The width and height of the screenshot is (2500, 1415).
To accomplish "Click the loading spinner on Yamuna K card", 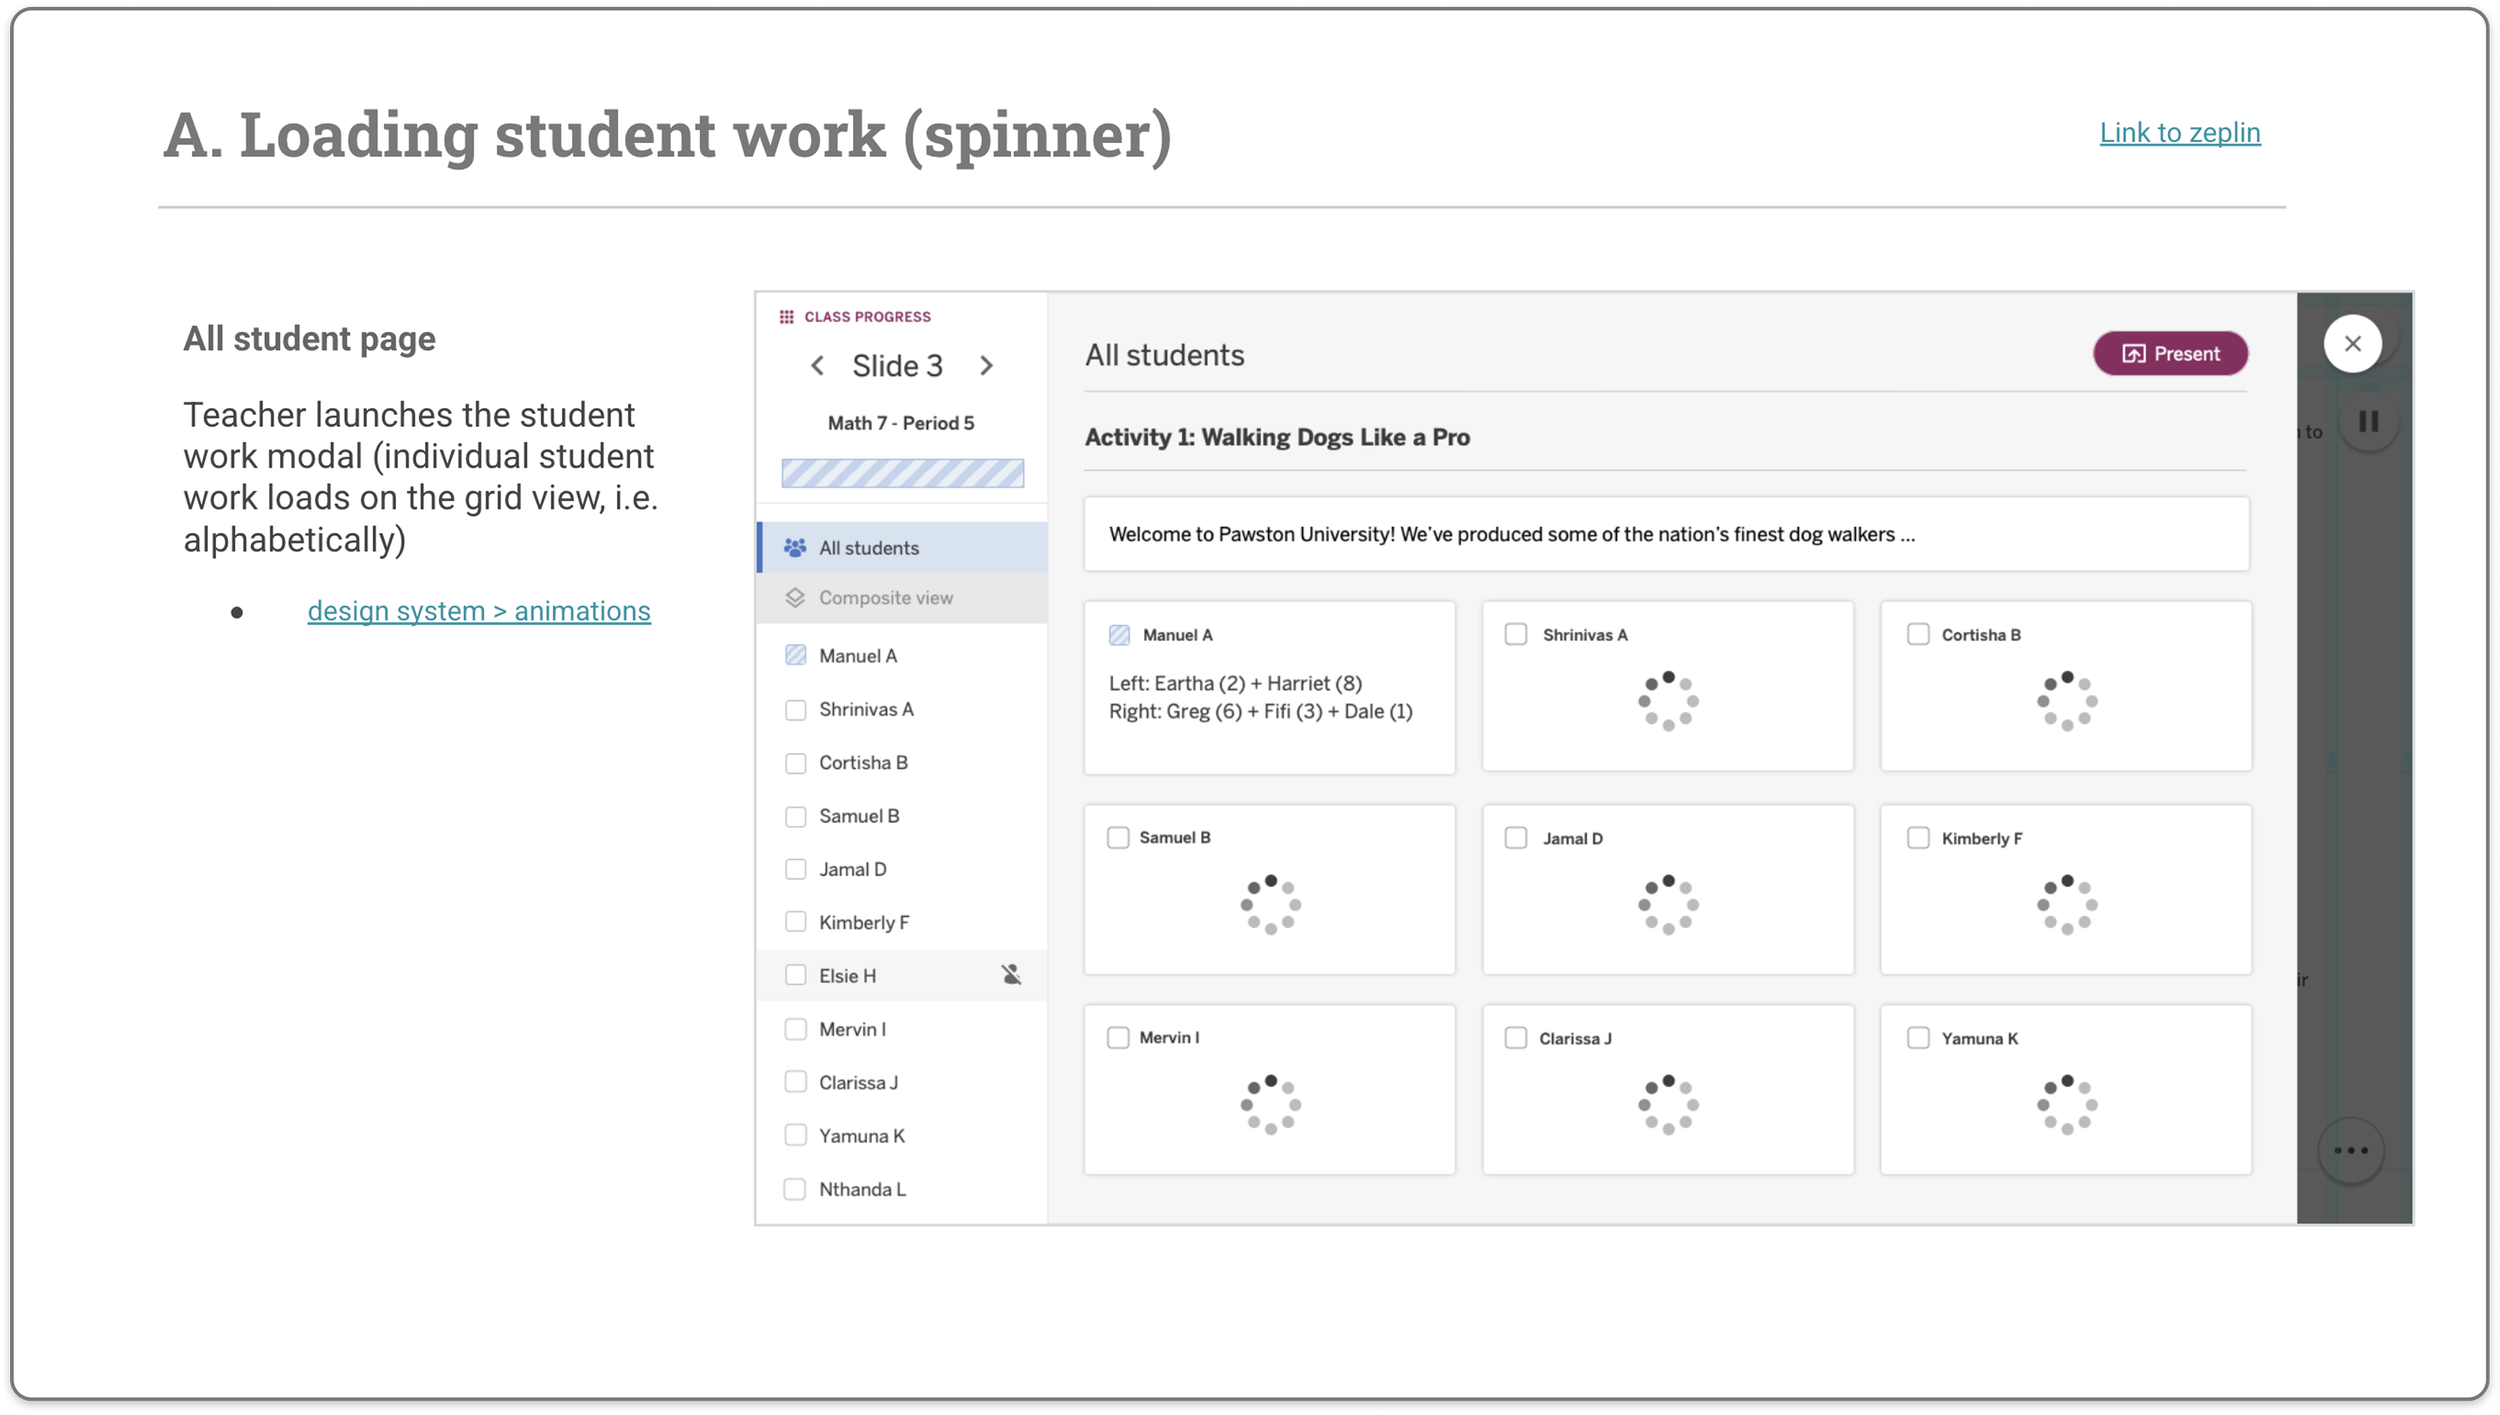I will (2067, 1105).
